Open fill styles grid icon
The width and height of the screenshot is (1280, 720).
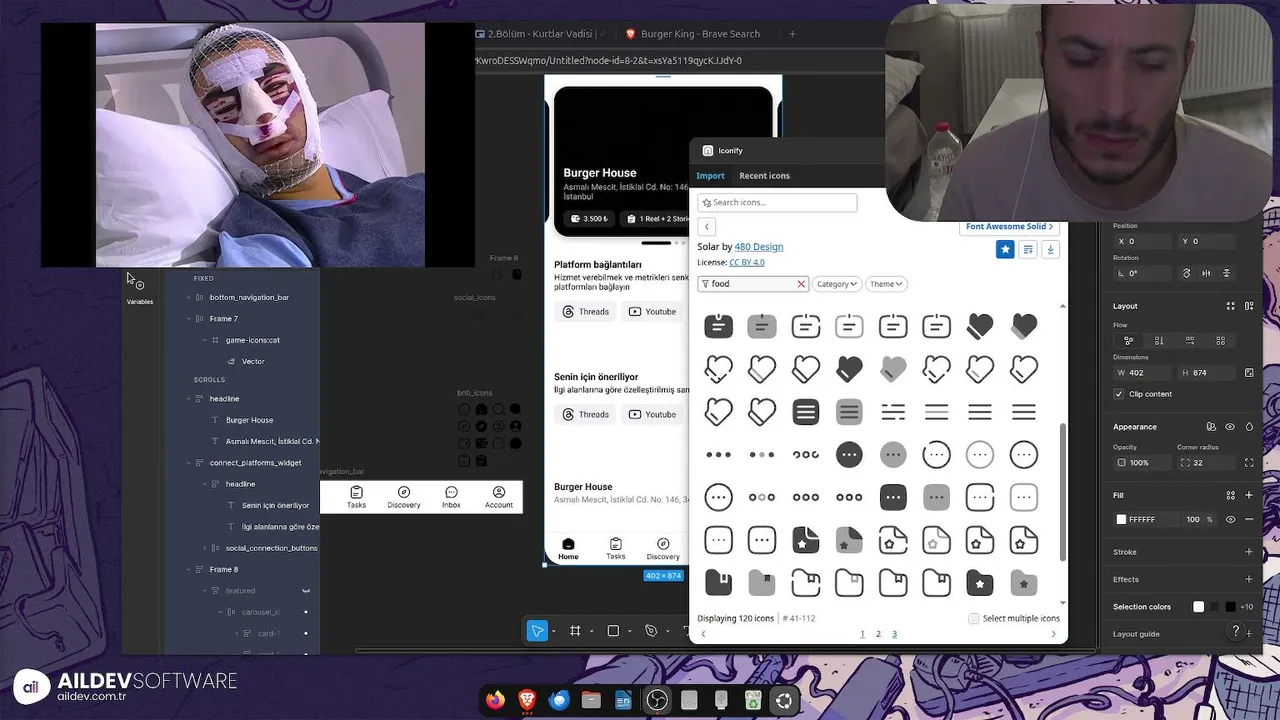coord(1231,495)
